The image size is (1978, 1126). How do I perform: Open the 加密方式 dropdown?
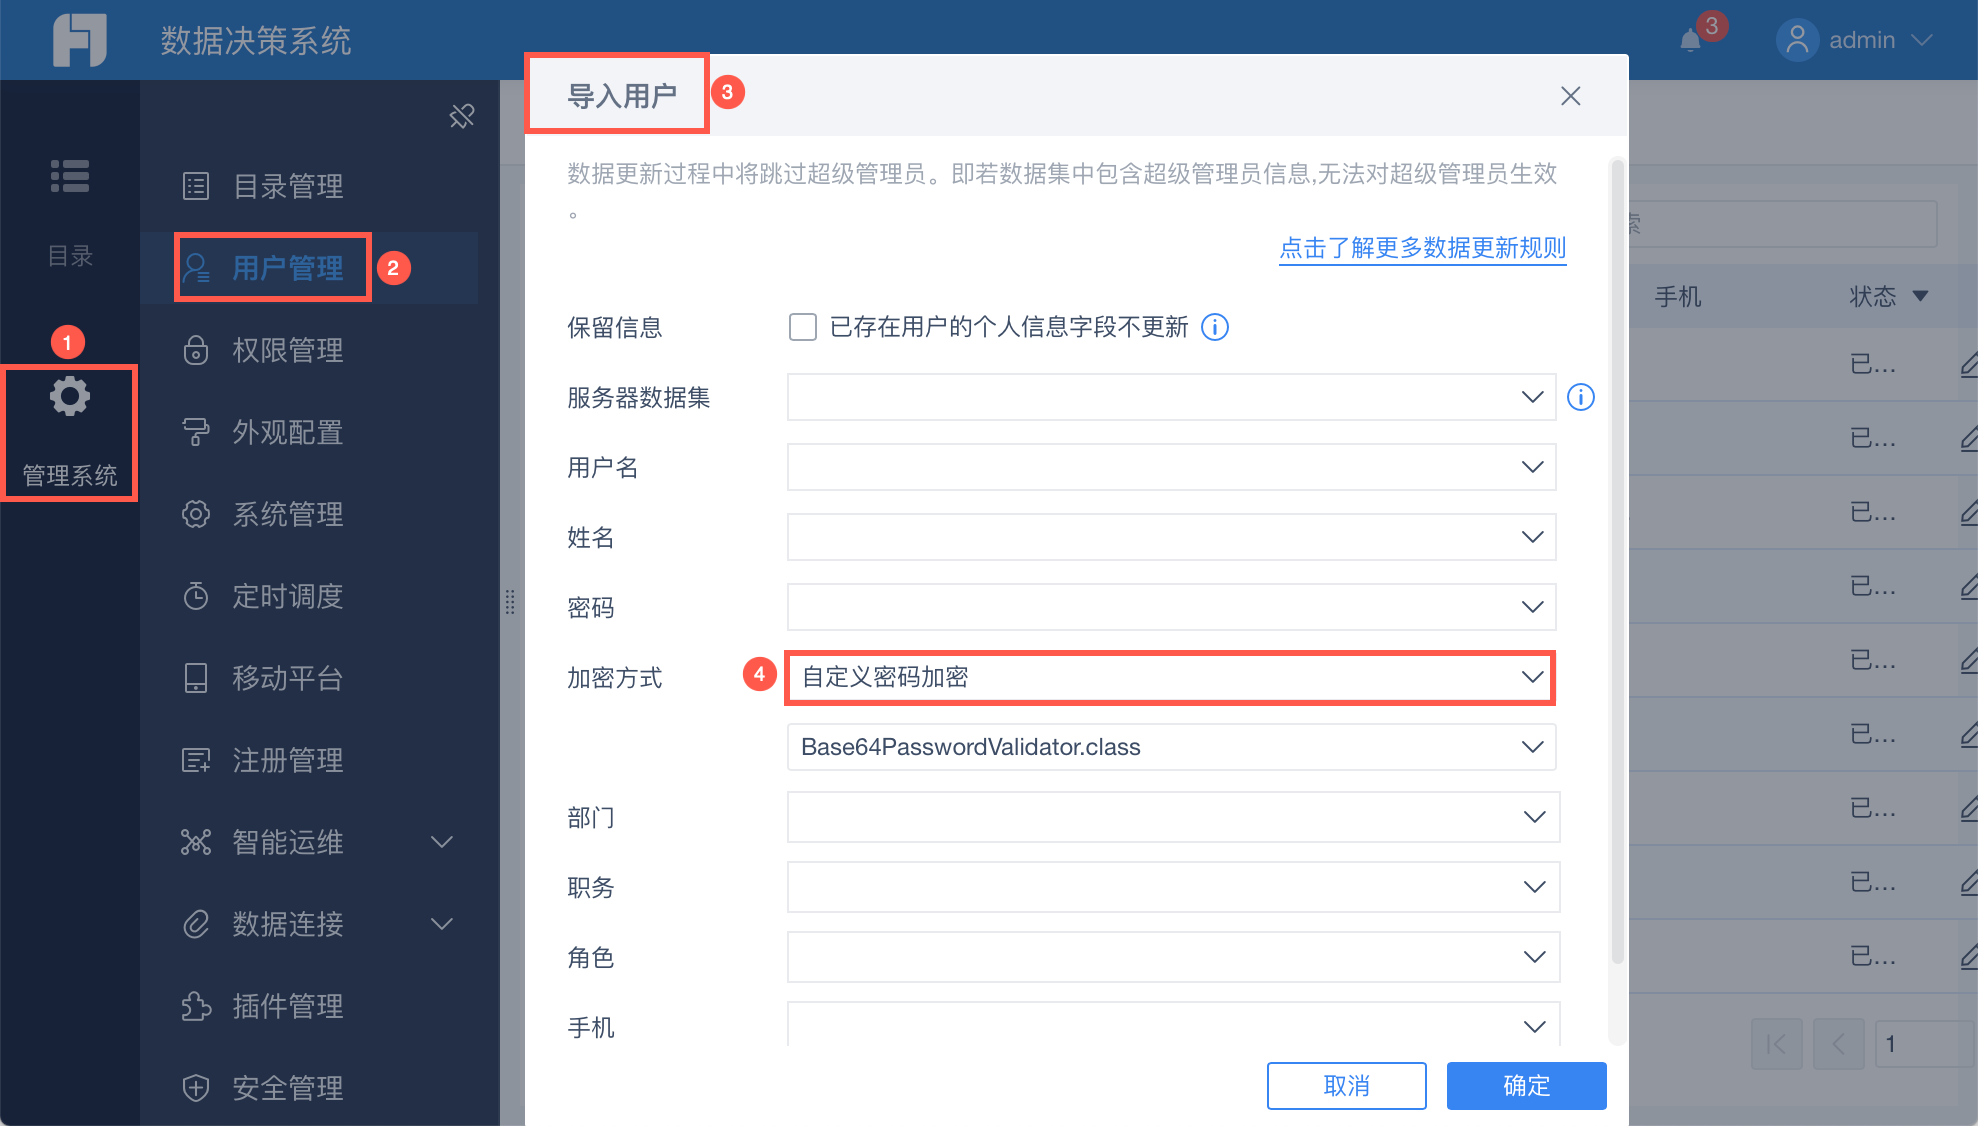[x=1170, y=677]
